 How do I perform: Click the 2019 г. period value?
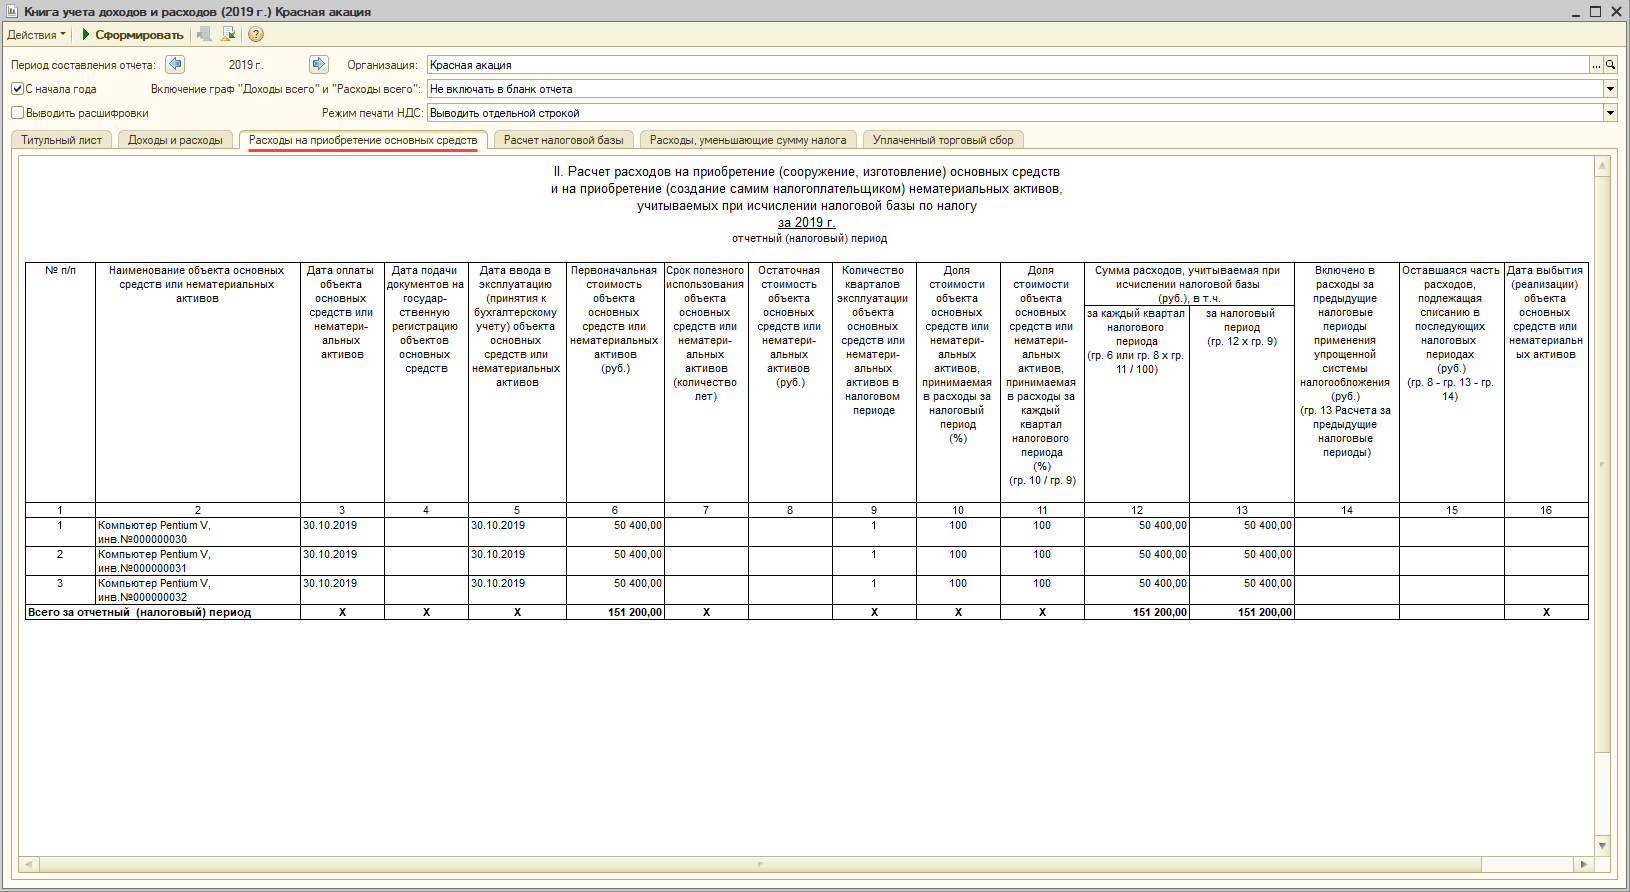pos(246,65)
